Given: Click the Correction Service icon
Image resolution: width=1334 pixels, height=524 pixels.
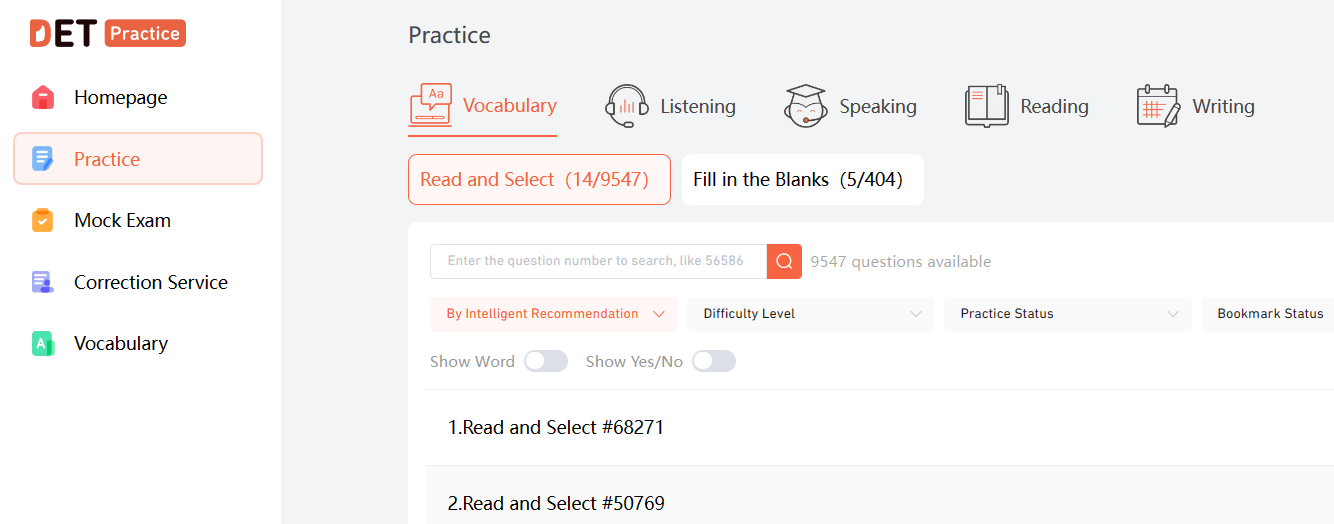Looking at the screenshot, I should click(42, 282).
